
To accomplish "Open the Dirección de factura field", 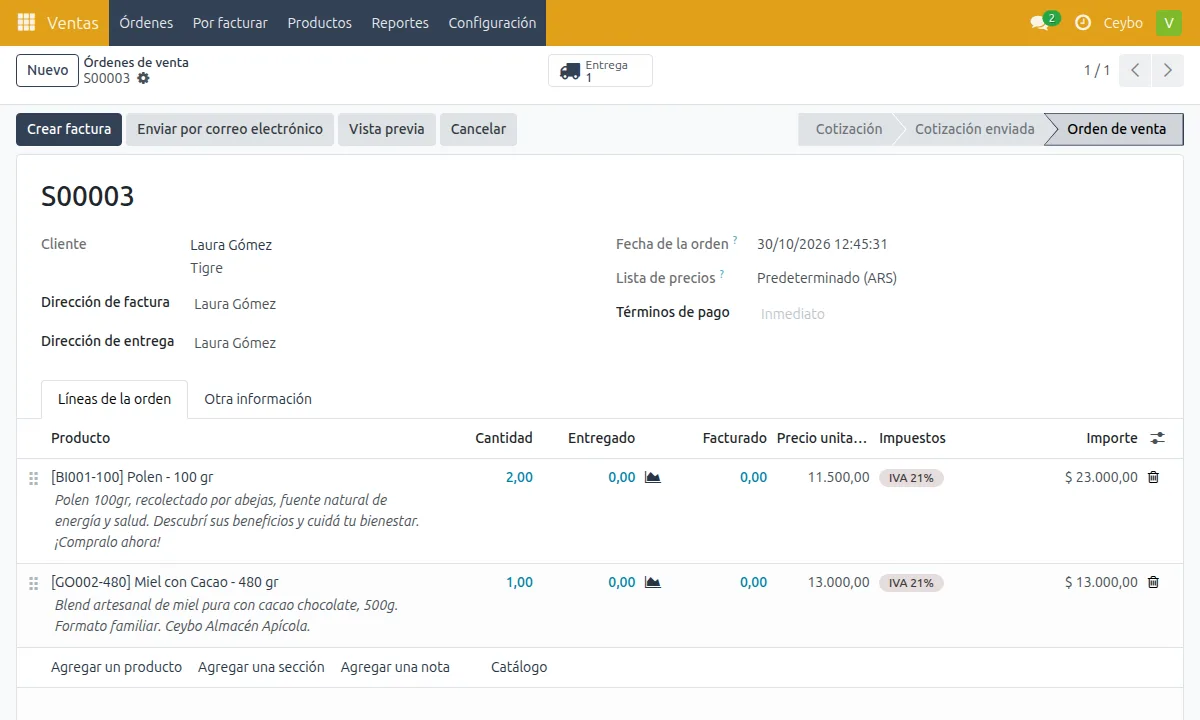I will click(385, 304).
